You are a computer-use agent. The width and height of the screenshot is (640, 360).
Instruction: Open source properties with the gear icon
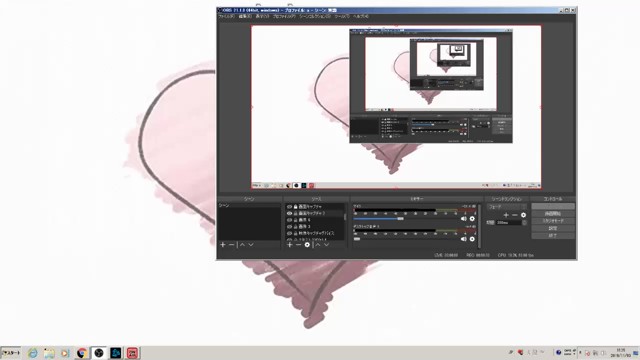click(x=307, y=244)
